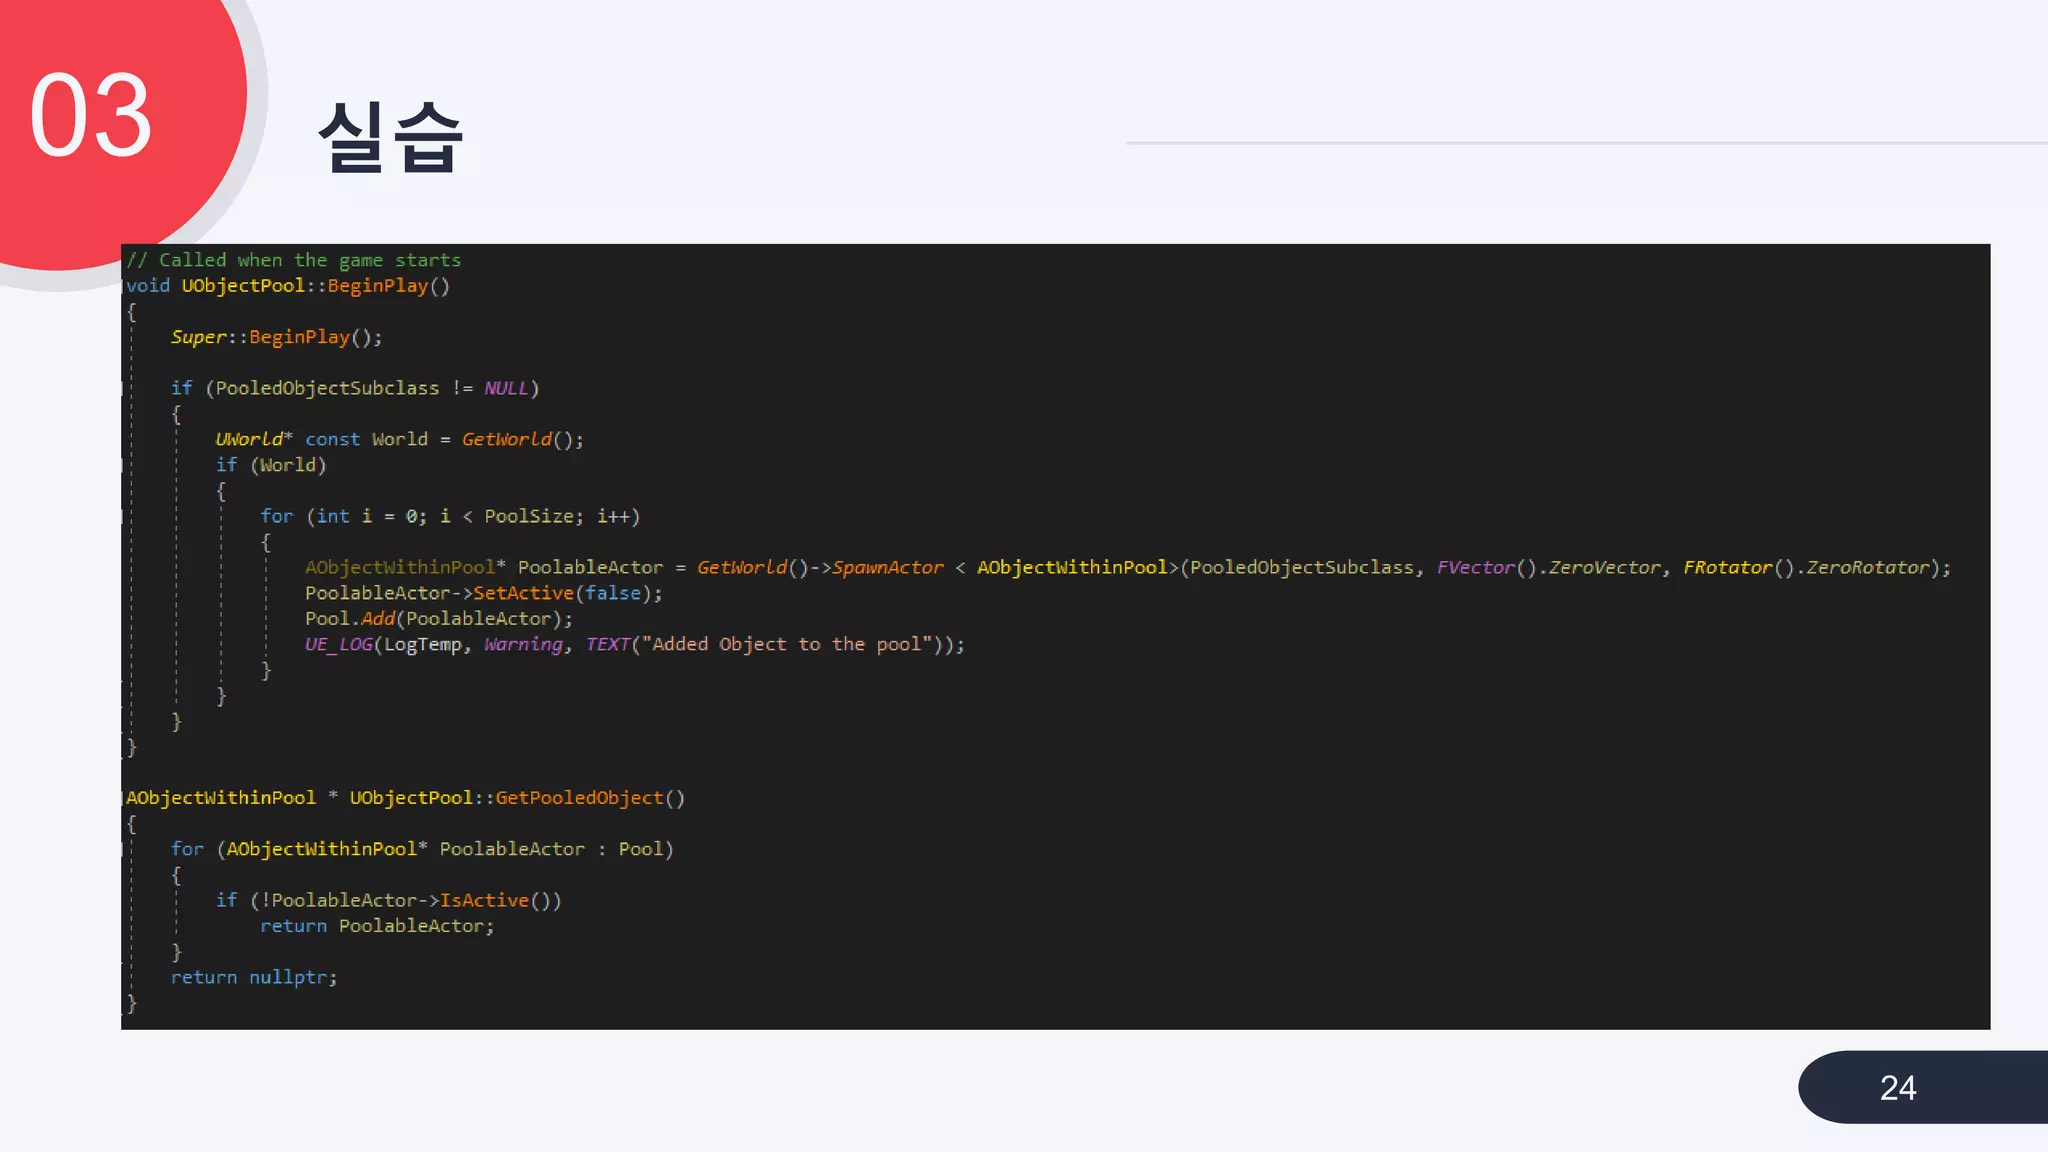Click the Pool.Add(PoolableActor) line
This screenshot has height=1152, width=2048.
coord(438,619)
